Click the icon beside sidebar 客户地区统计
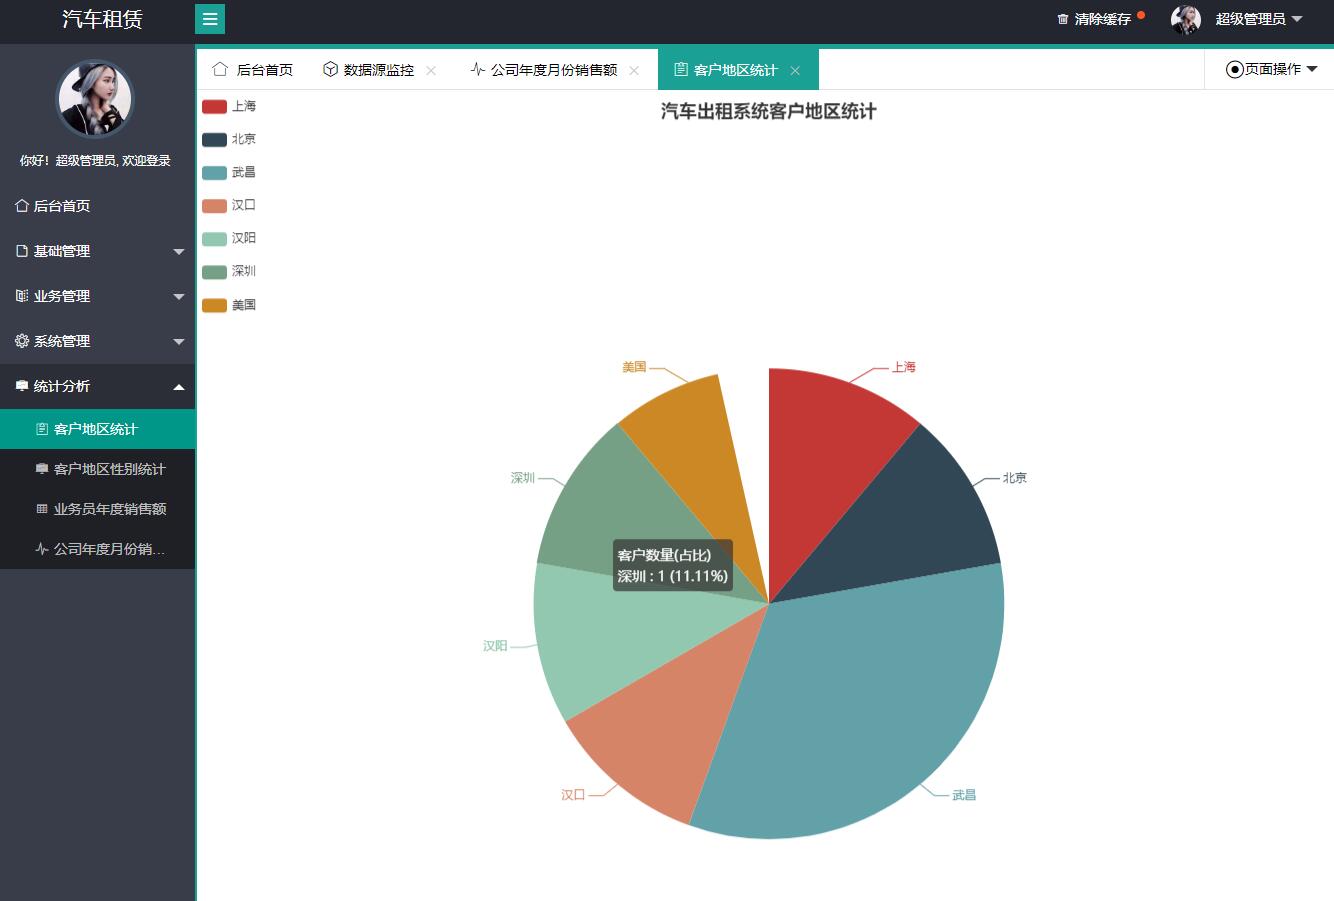Viewport: 1334px width, 901px height. point(42,429)
